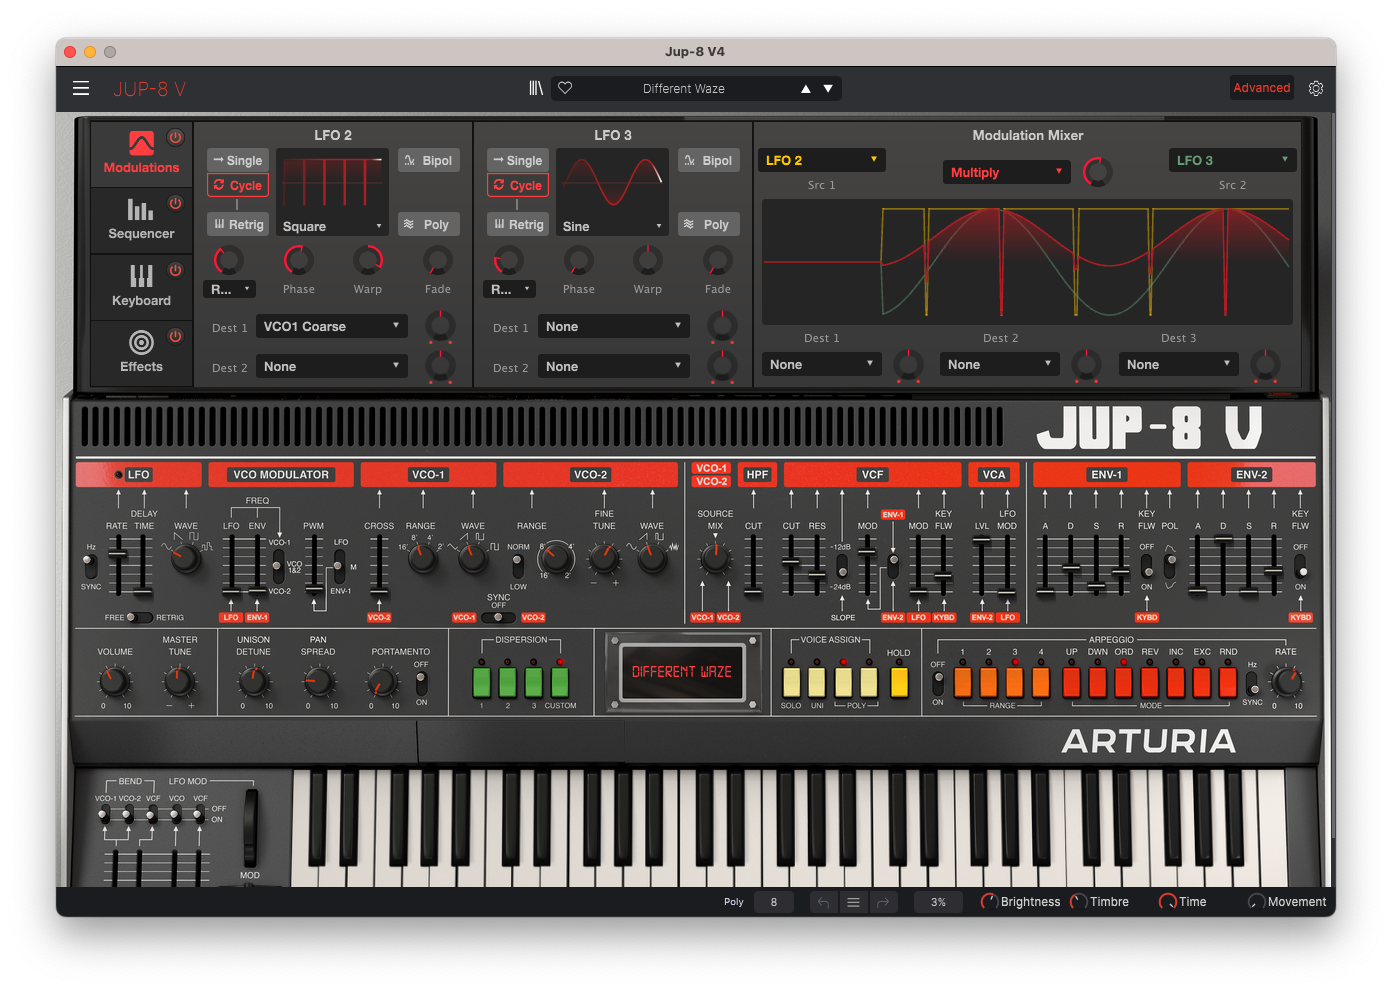Enable Single mode on LFO 2
This screenshot has width=1392, height=991.
click(x=238, y=160)
